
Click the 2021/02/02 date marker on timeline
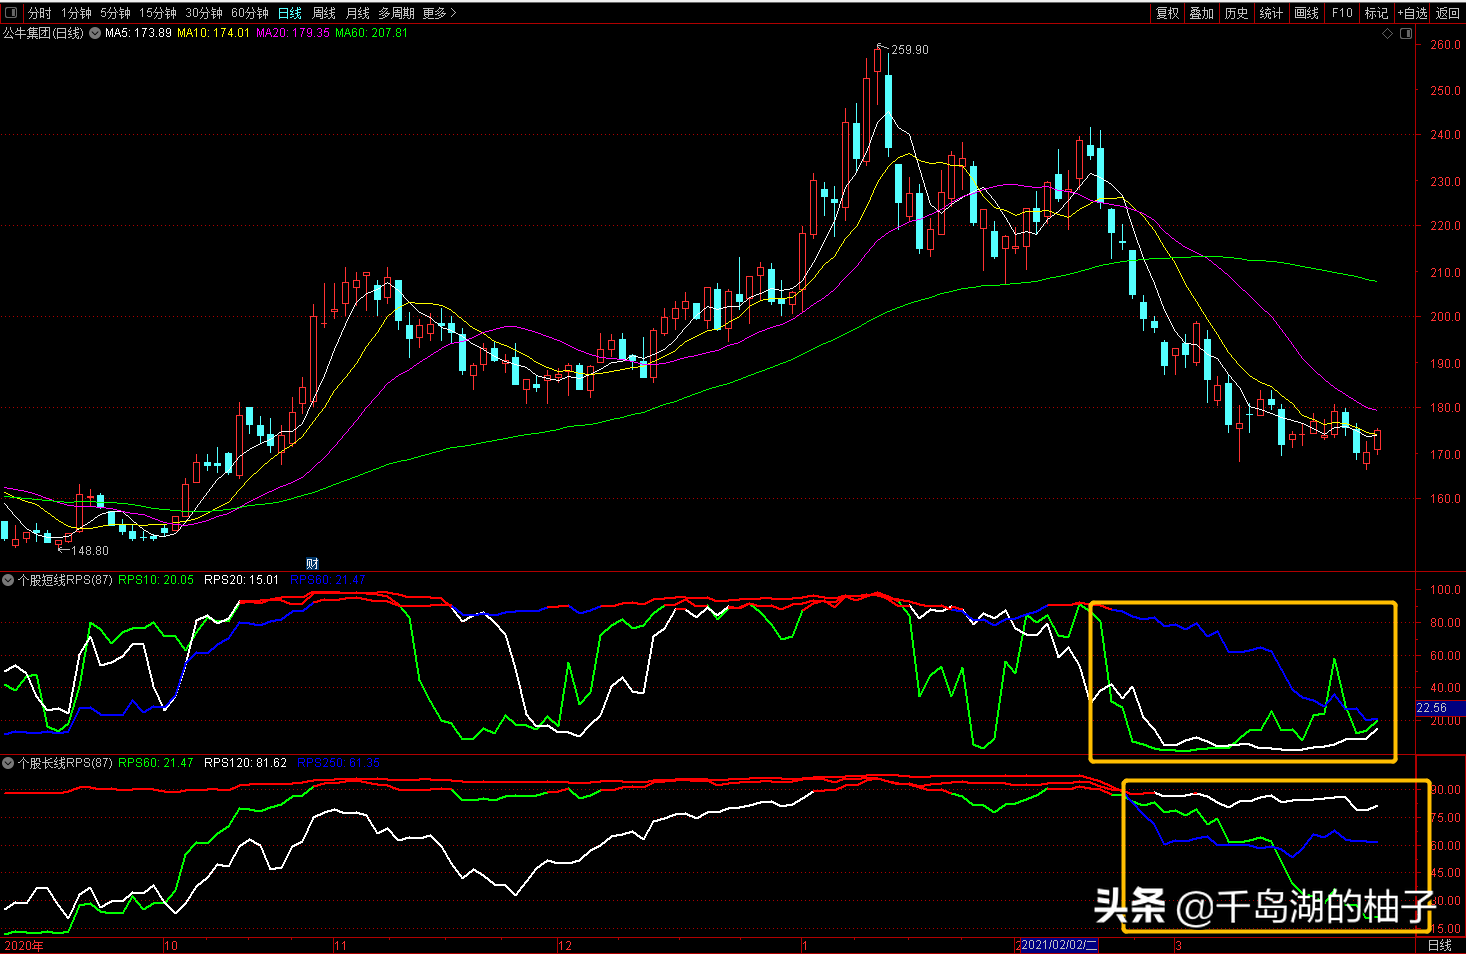tap(1059, 945)
